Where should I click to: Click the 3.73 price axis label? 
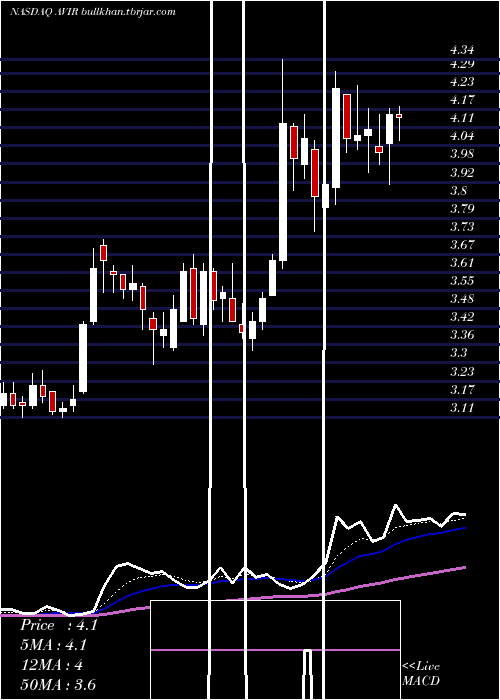click(x=462, y=226)
